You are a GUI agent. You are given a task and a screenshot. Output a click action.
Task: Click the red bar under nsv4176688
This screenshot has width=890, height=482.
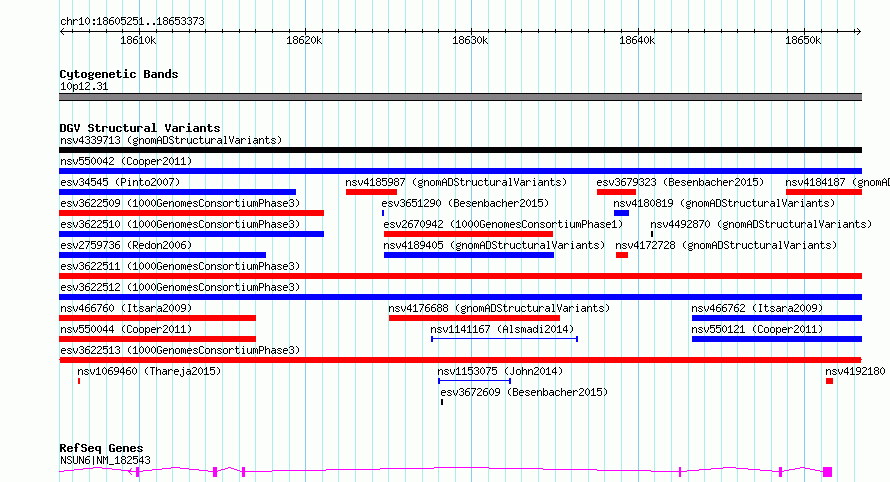[x=474, y=318]
